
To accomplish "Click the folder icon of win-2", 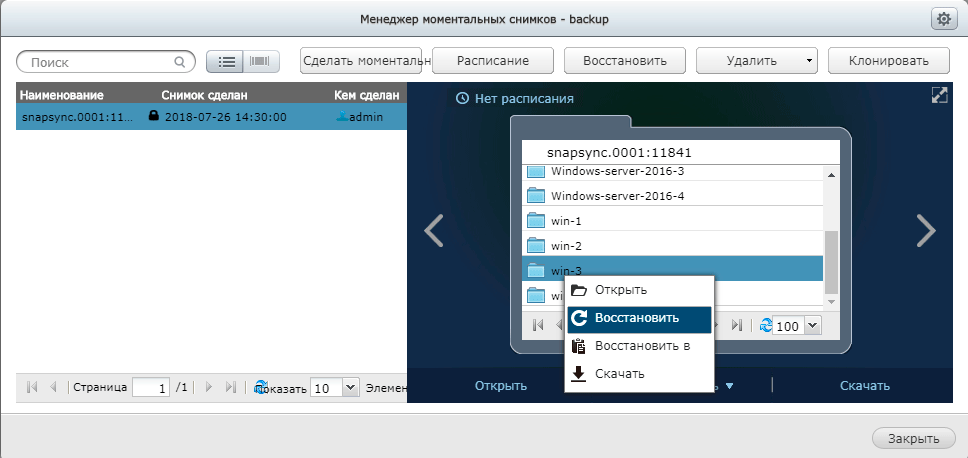I will pos(536,245).
